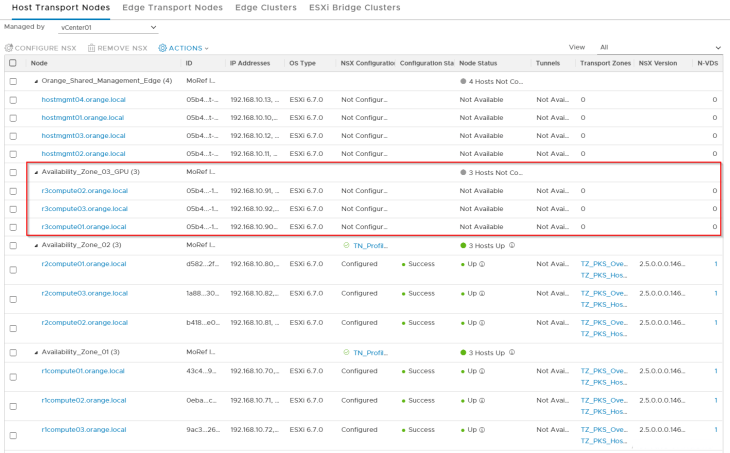The height and width of the screenshot is (453, 730).
Task: Click the N-VDS count for r2compute02
Action: coord(715,322)
